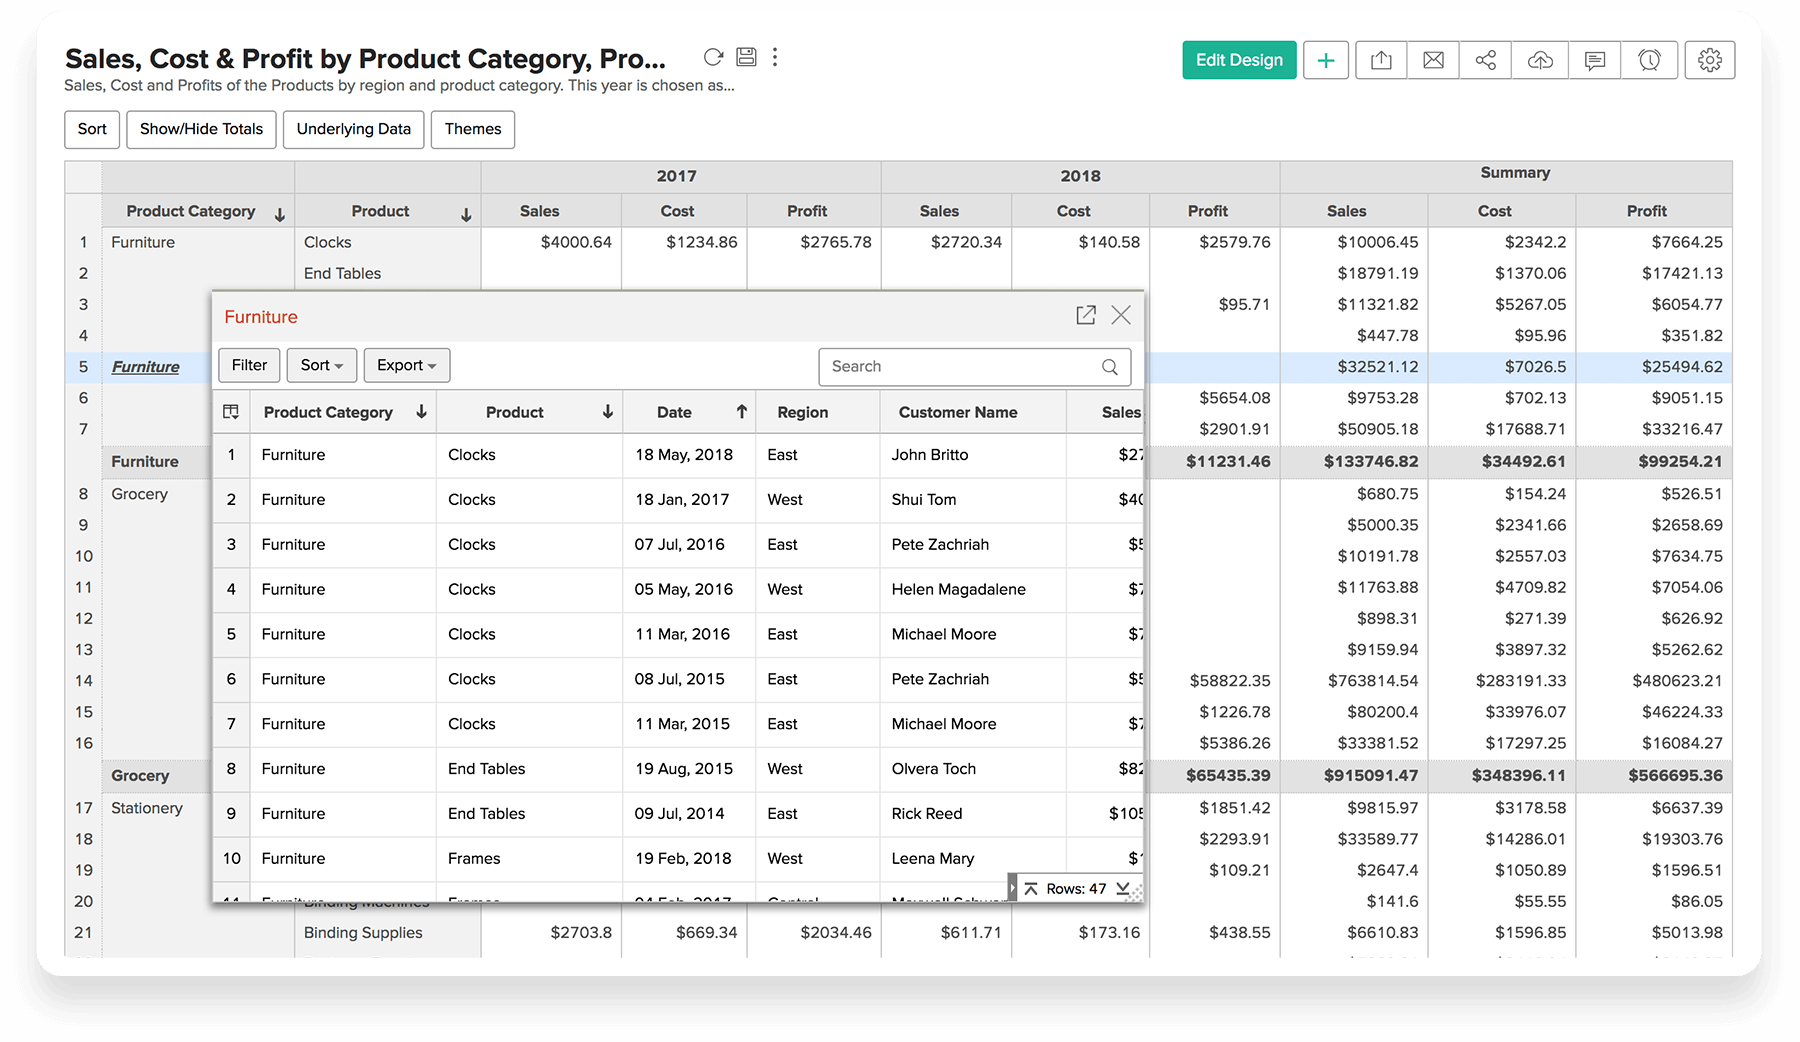
Task: Open the three-dot more options menu
Action: (x=775, y=57)
